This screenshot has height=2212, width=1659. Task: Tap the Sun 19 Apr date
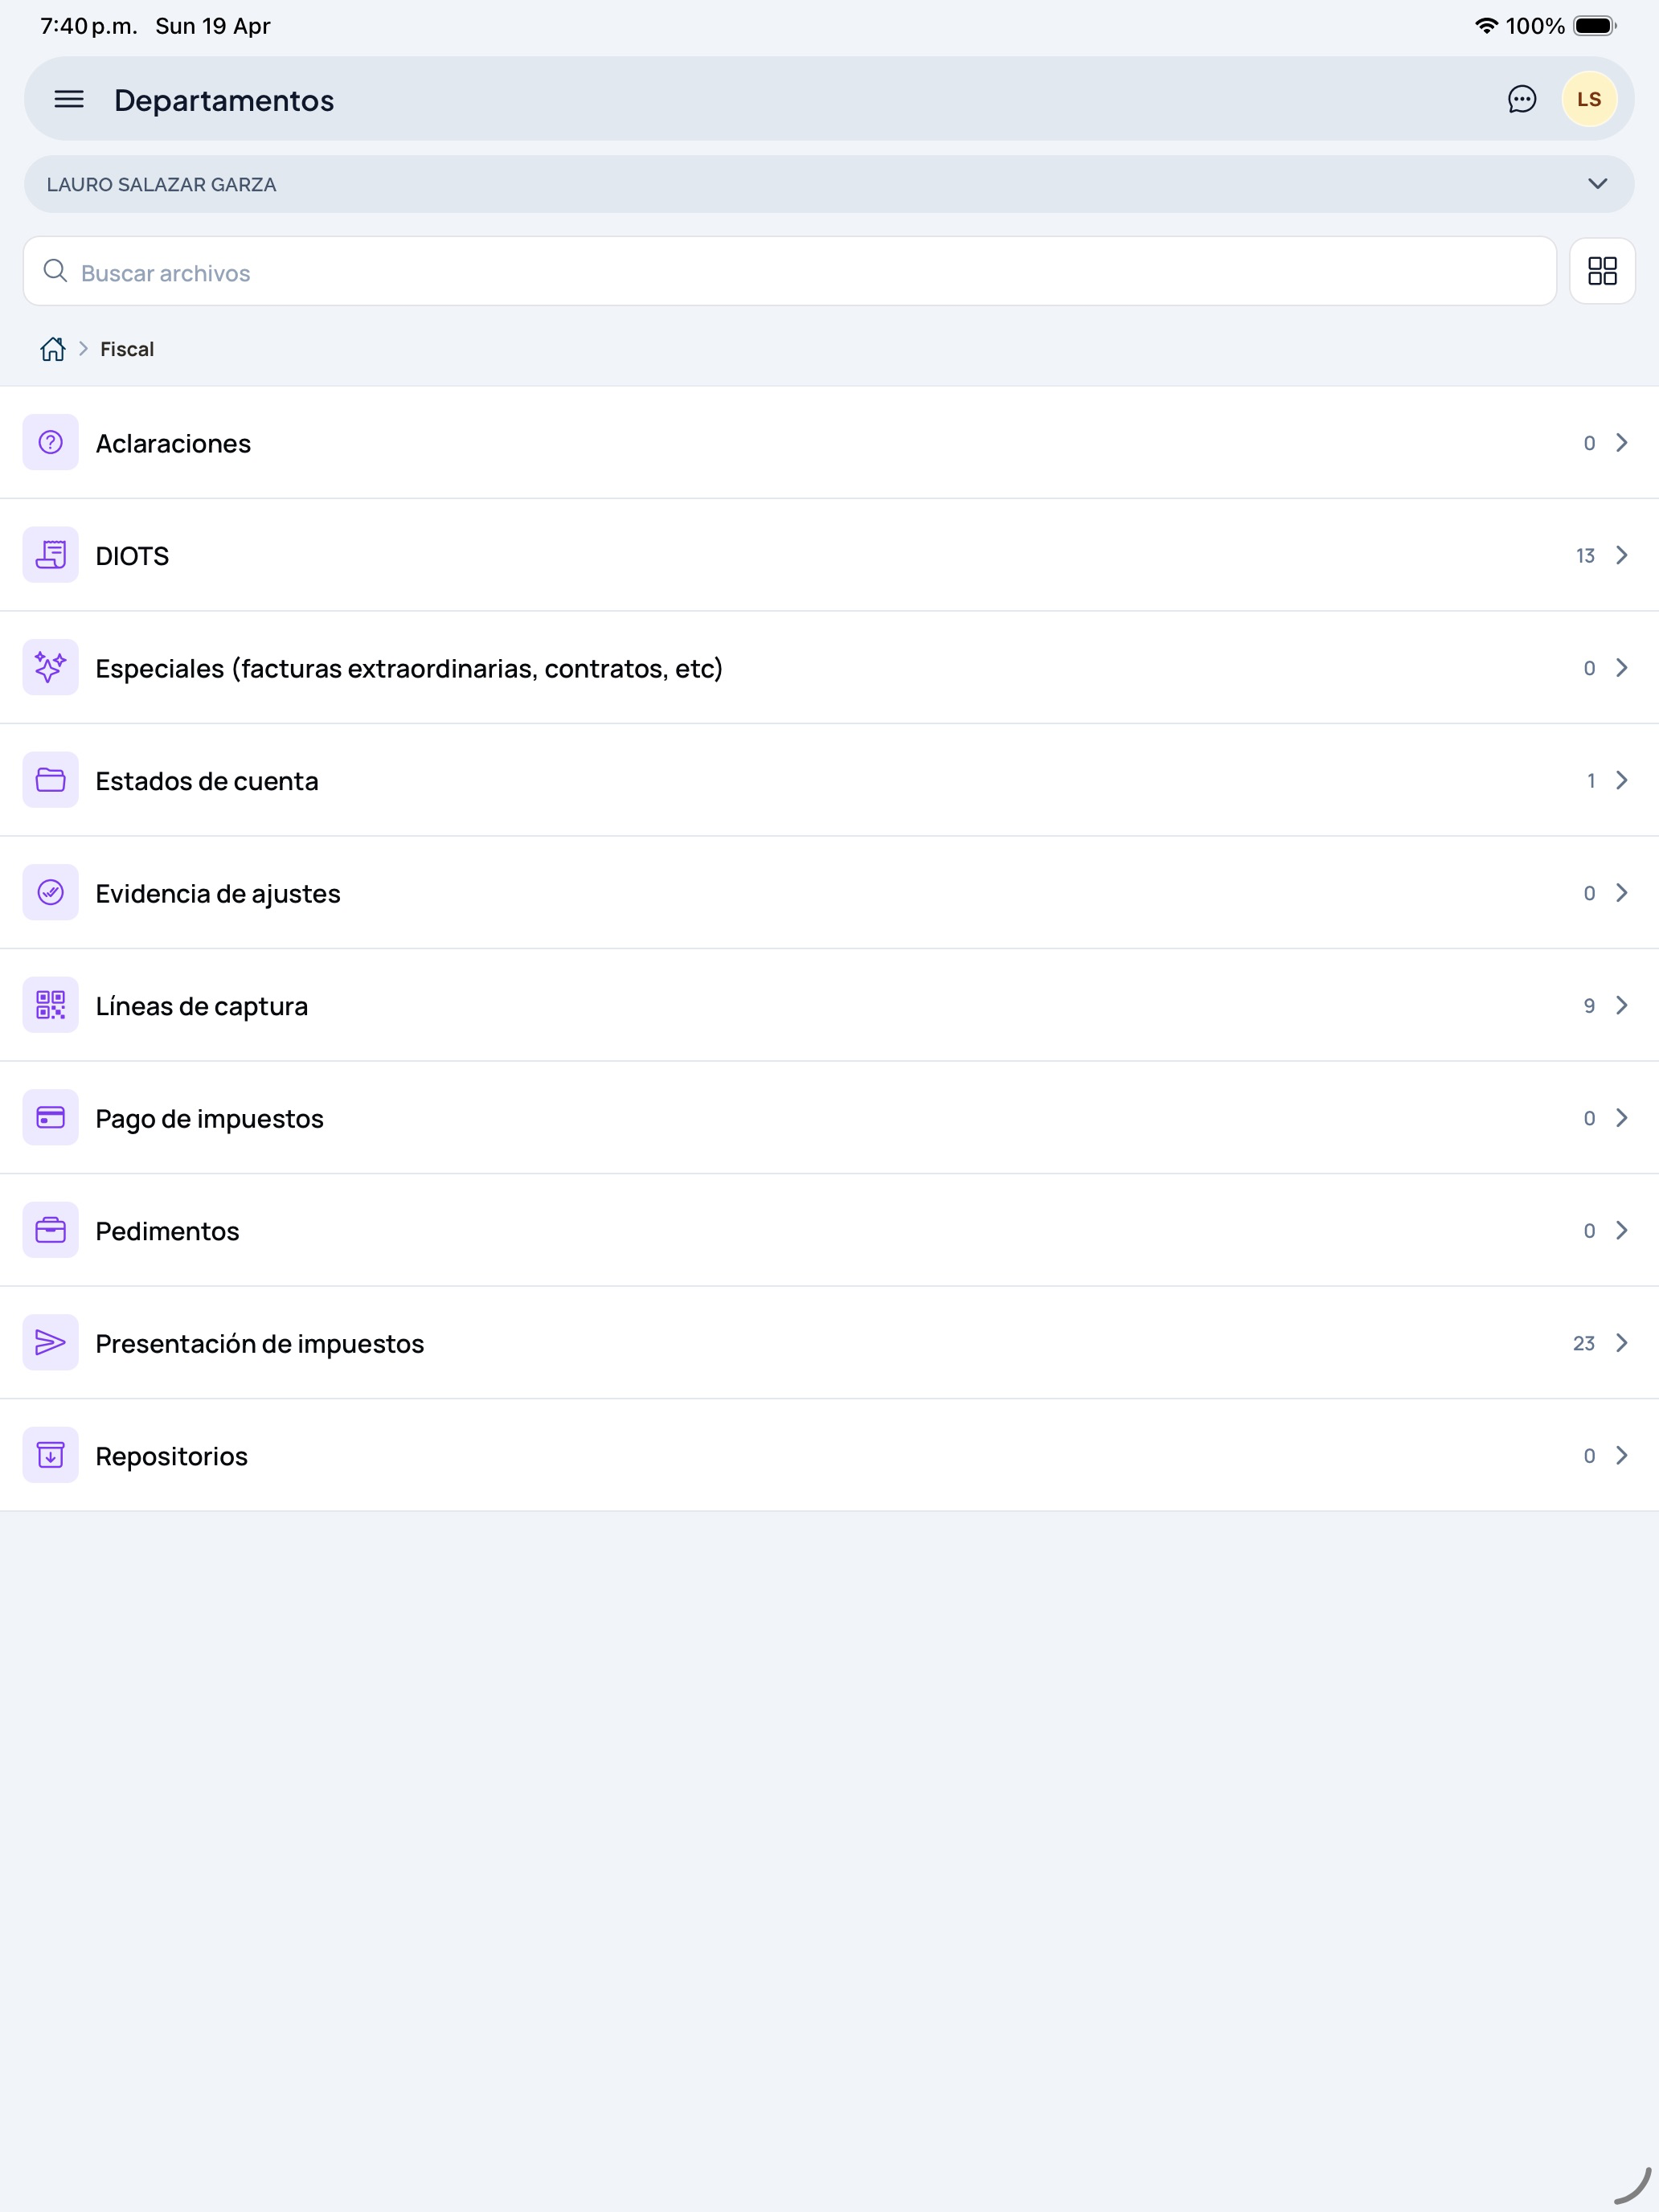(x=213, y=26)
